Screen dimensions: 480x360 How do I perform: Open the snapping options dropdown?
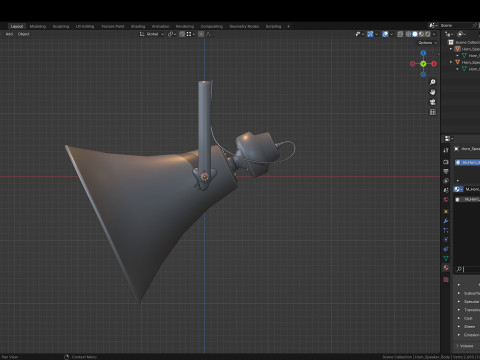(x=191, y=34)
